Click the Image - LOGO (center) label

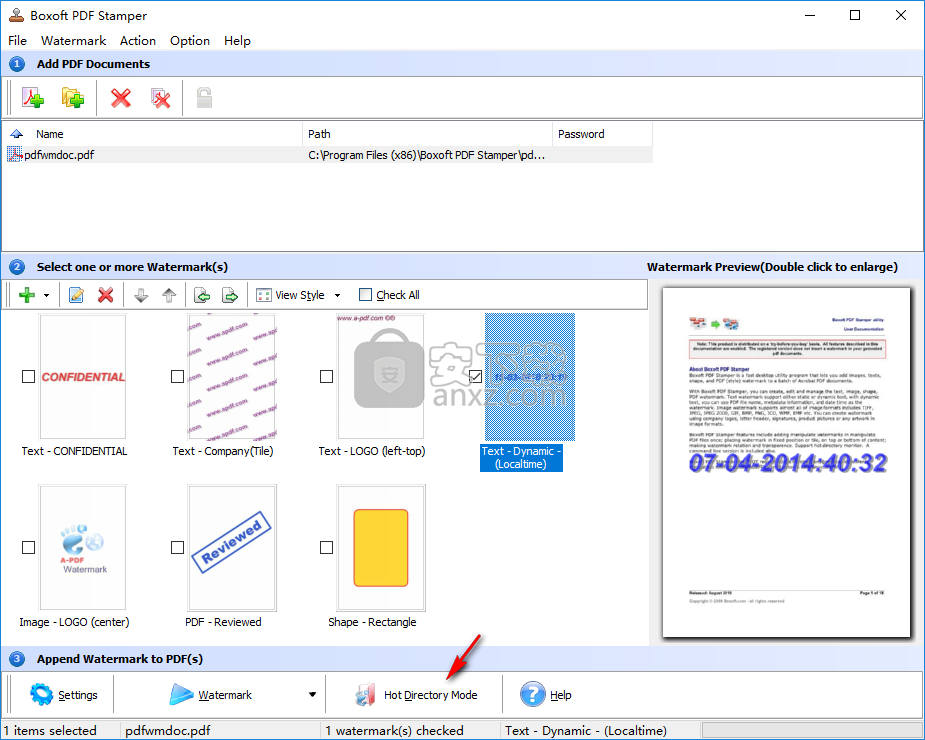74,622
